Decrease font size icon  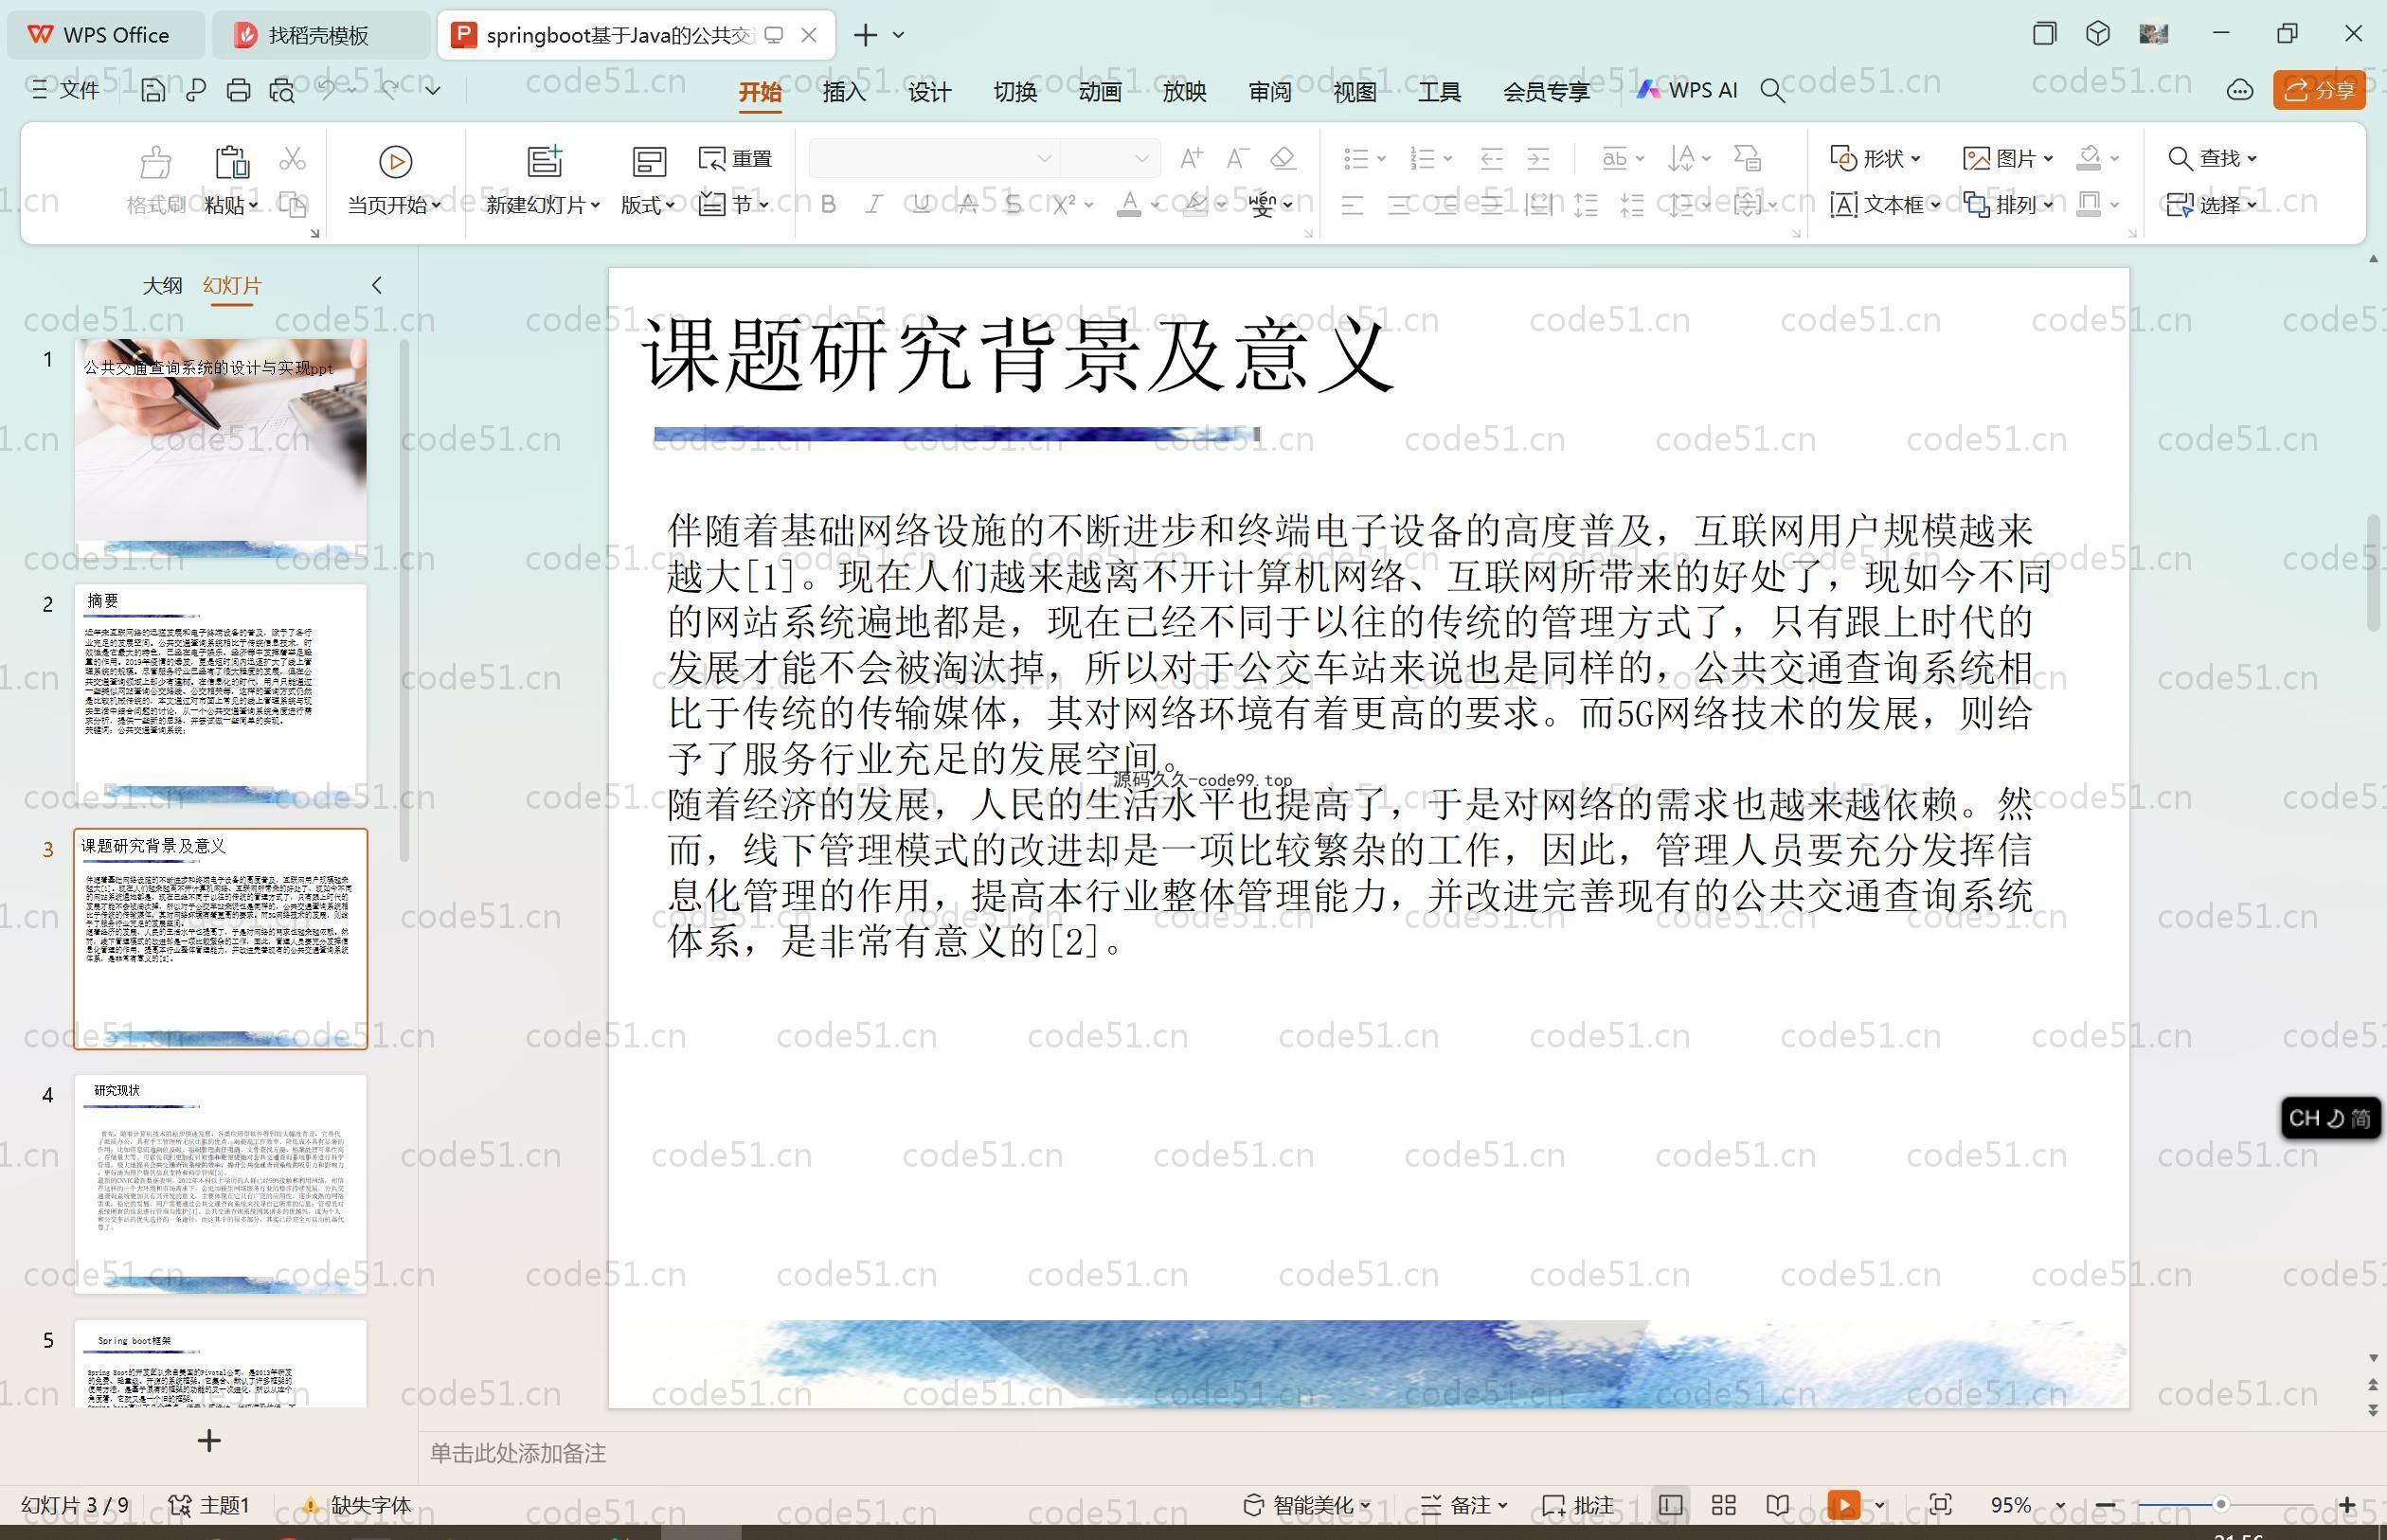tap(1237, 158)
